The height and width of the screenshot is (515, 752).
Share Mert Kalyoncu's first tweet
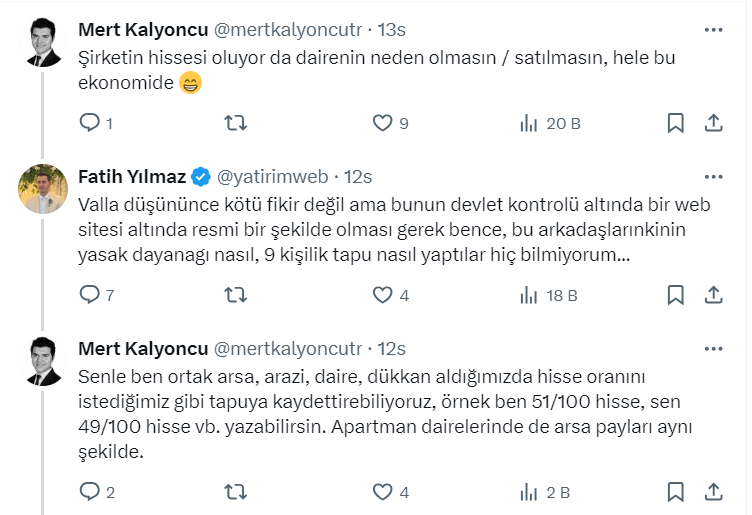pyautogui.click(x=714, y=123)
